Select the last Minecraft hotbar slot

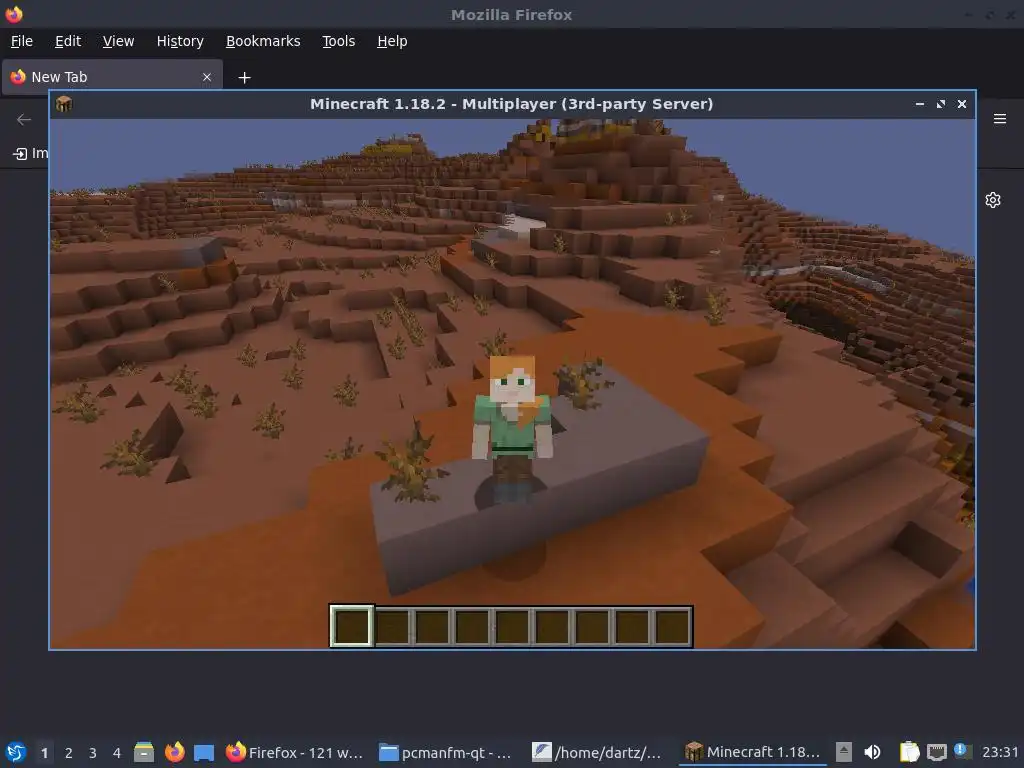[672, 626]
